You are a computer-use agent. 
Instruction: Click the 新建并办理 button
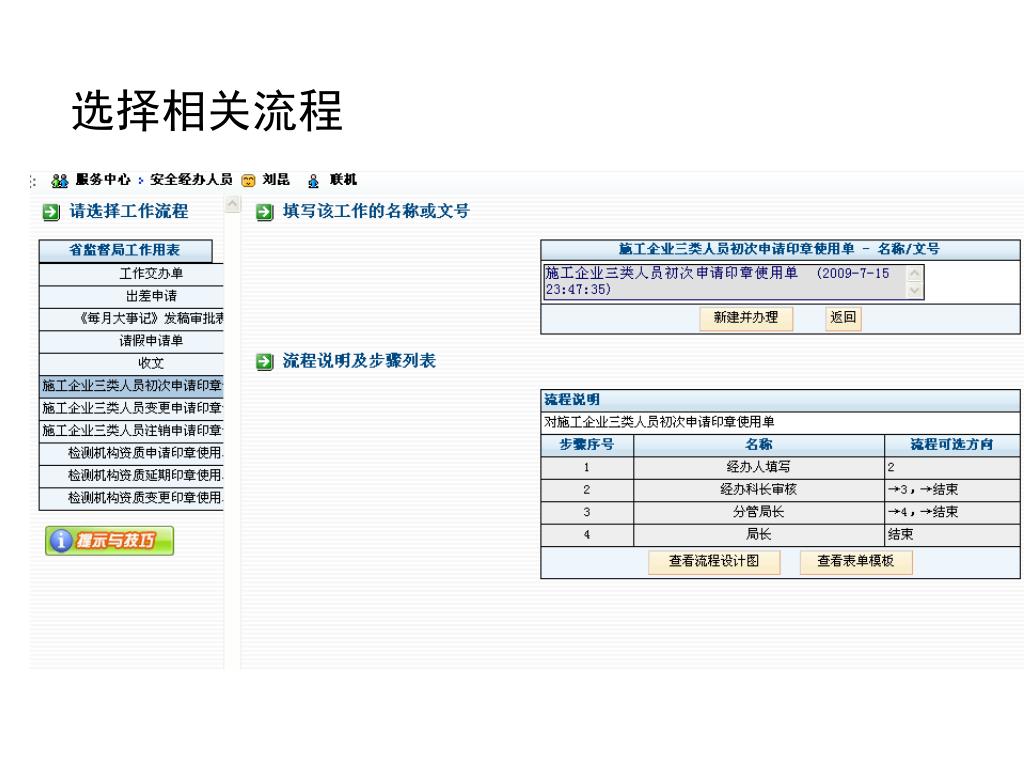[x=746, y=318]
